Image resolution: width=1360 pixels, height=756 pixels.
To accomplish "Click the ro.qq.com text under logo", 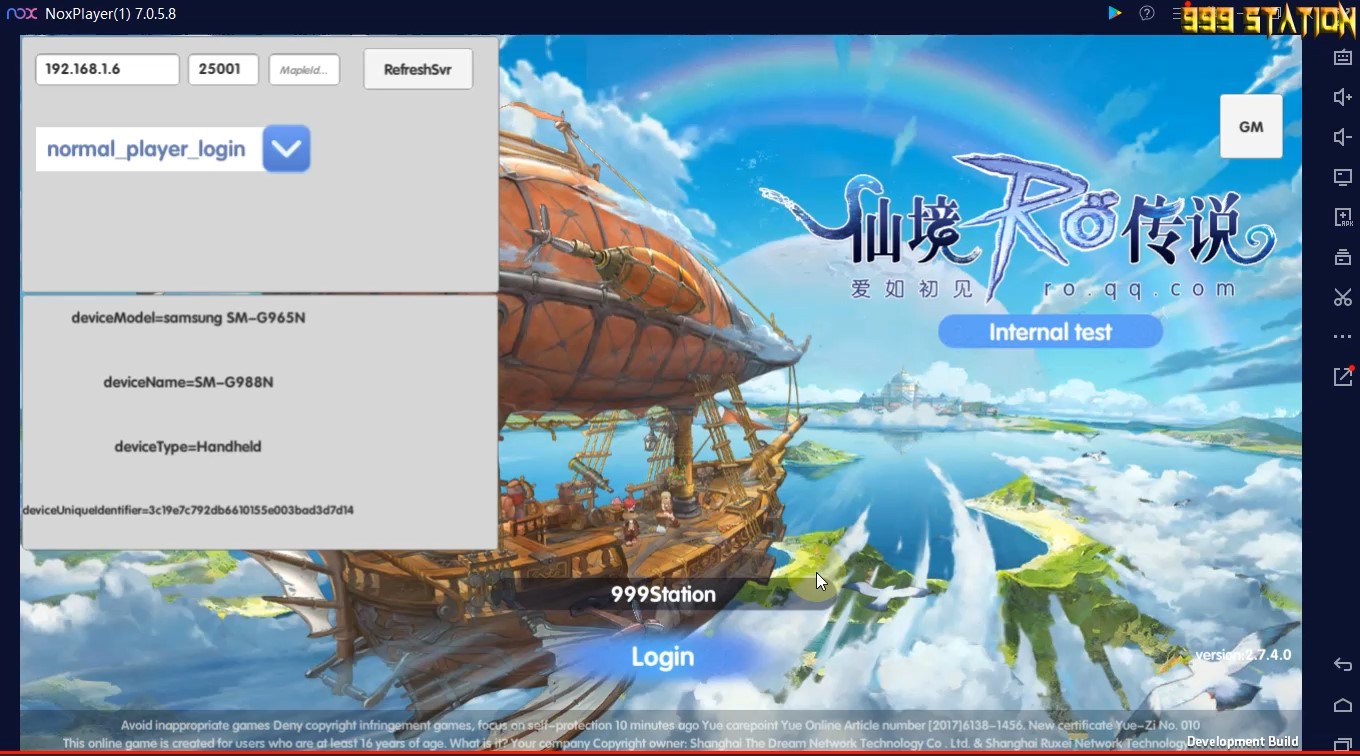I will pyautogui.click(x=1139, y=290).
